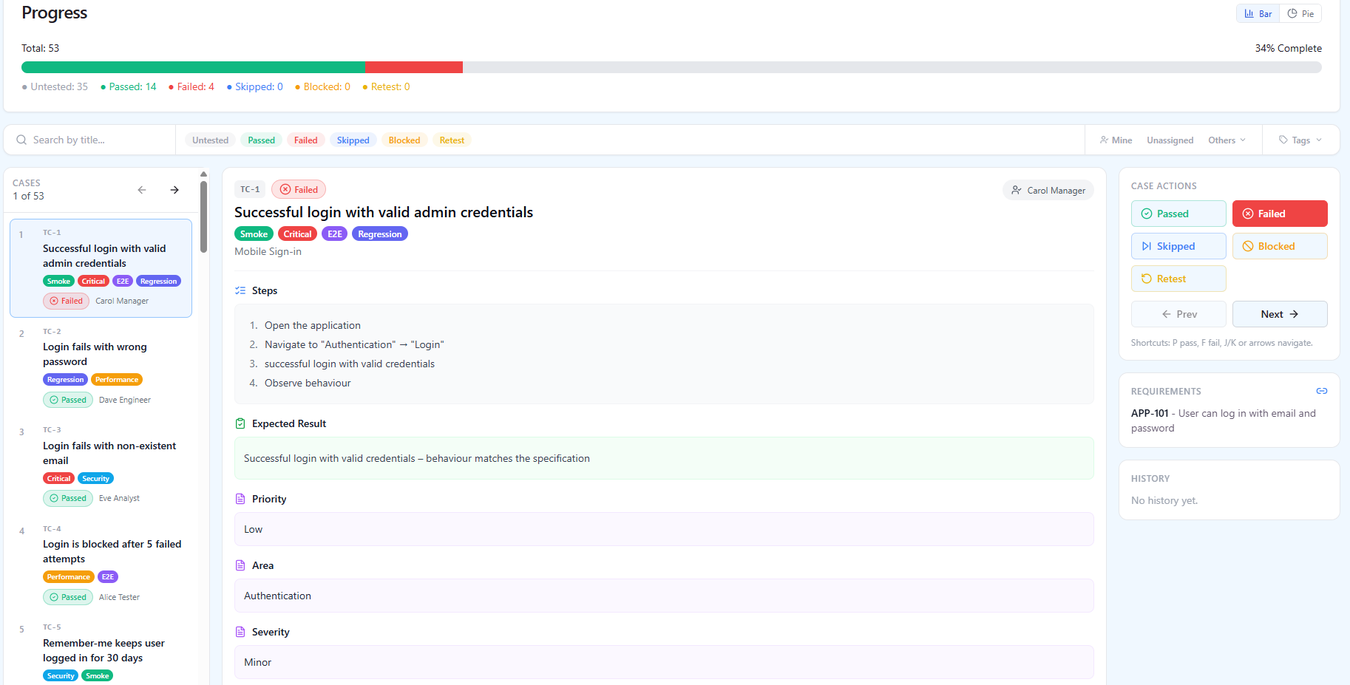Open case Remember-me keeps user logged in

click(x=101, y=651)
